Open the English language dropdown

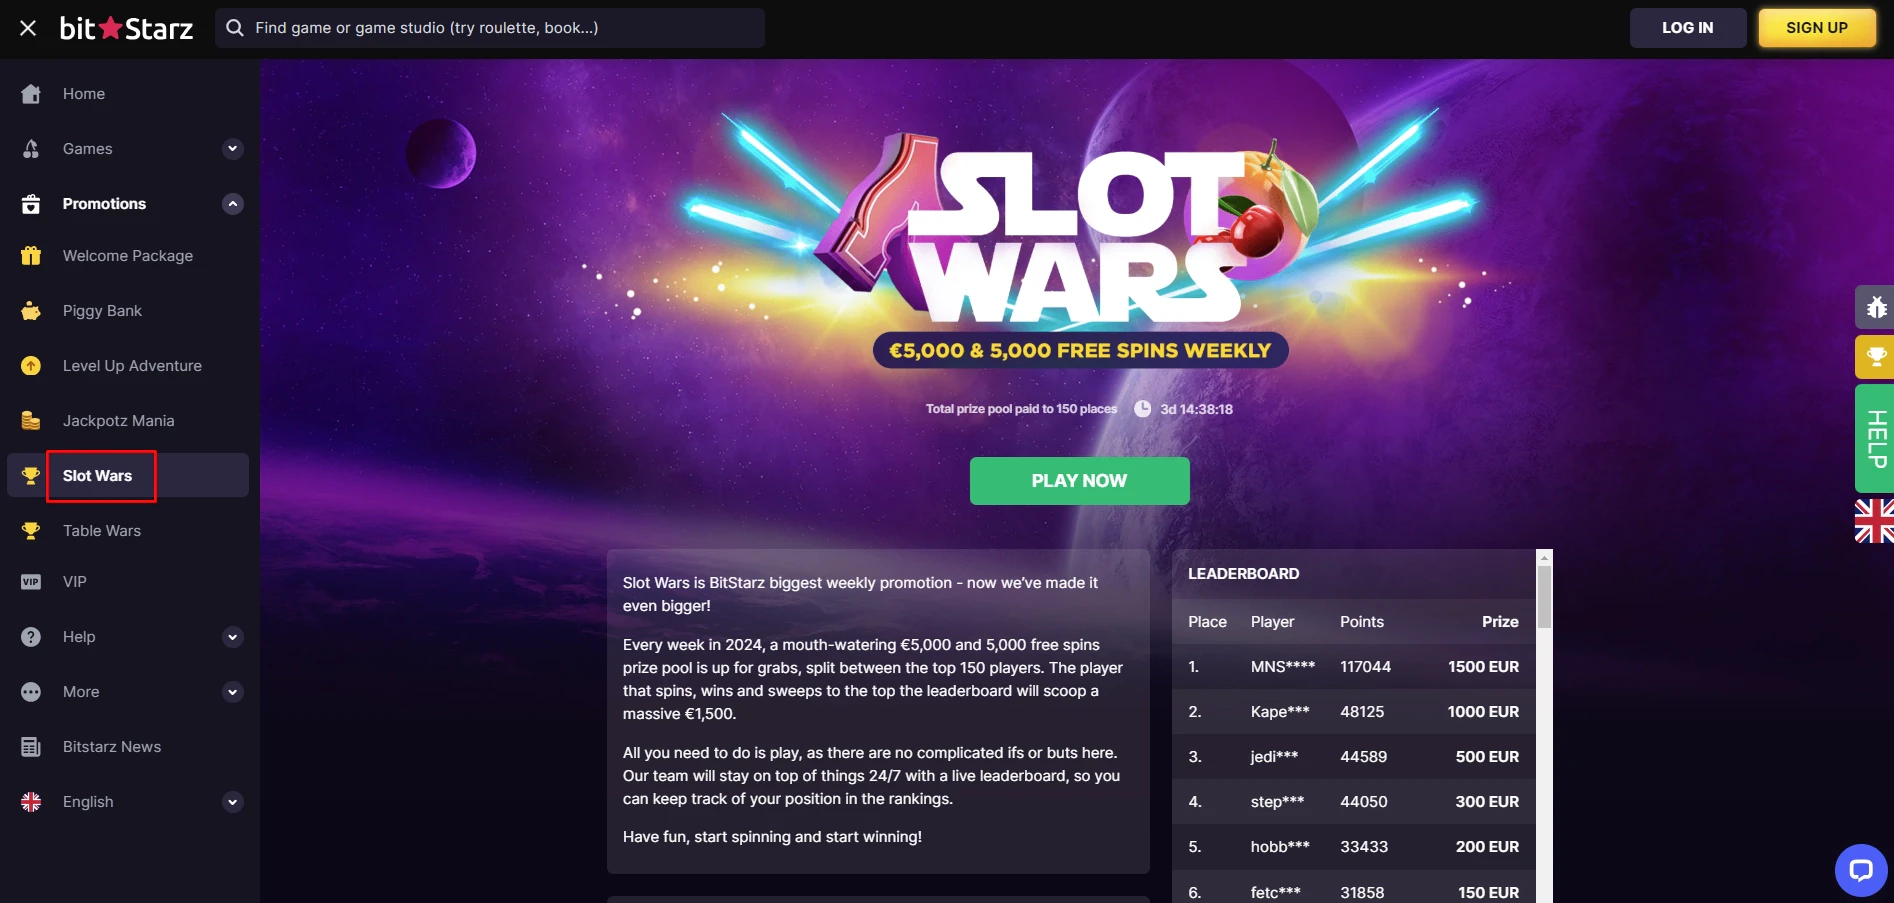pos(233,802)
